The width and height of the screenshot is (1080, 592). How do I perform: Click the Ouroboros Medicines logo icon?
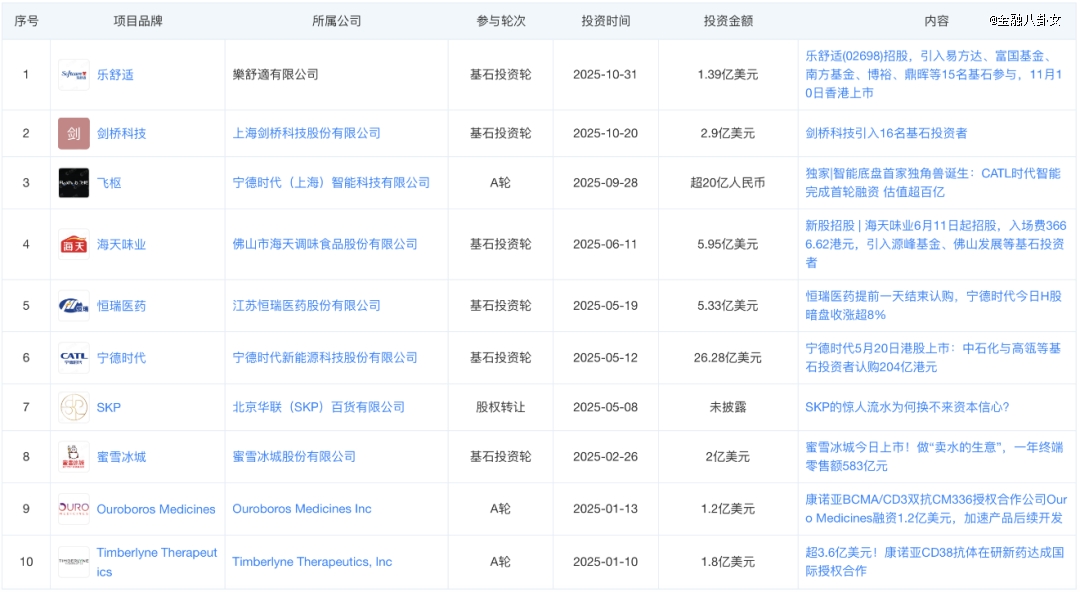click(74, 509)
